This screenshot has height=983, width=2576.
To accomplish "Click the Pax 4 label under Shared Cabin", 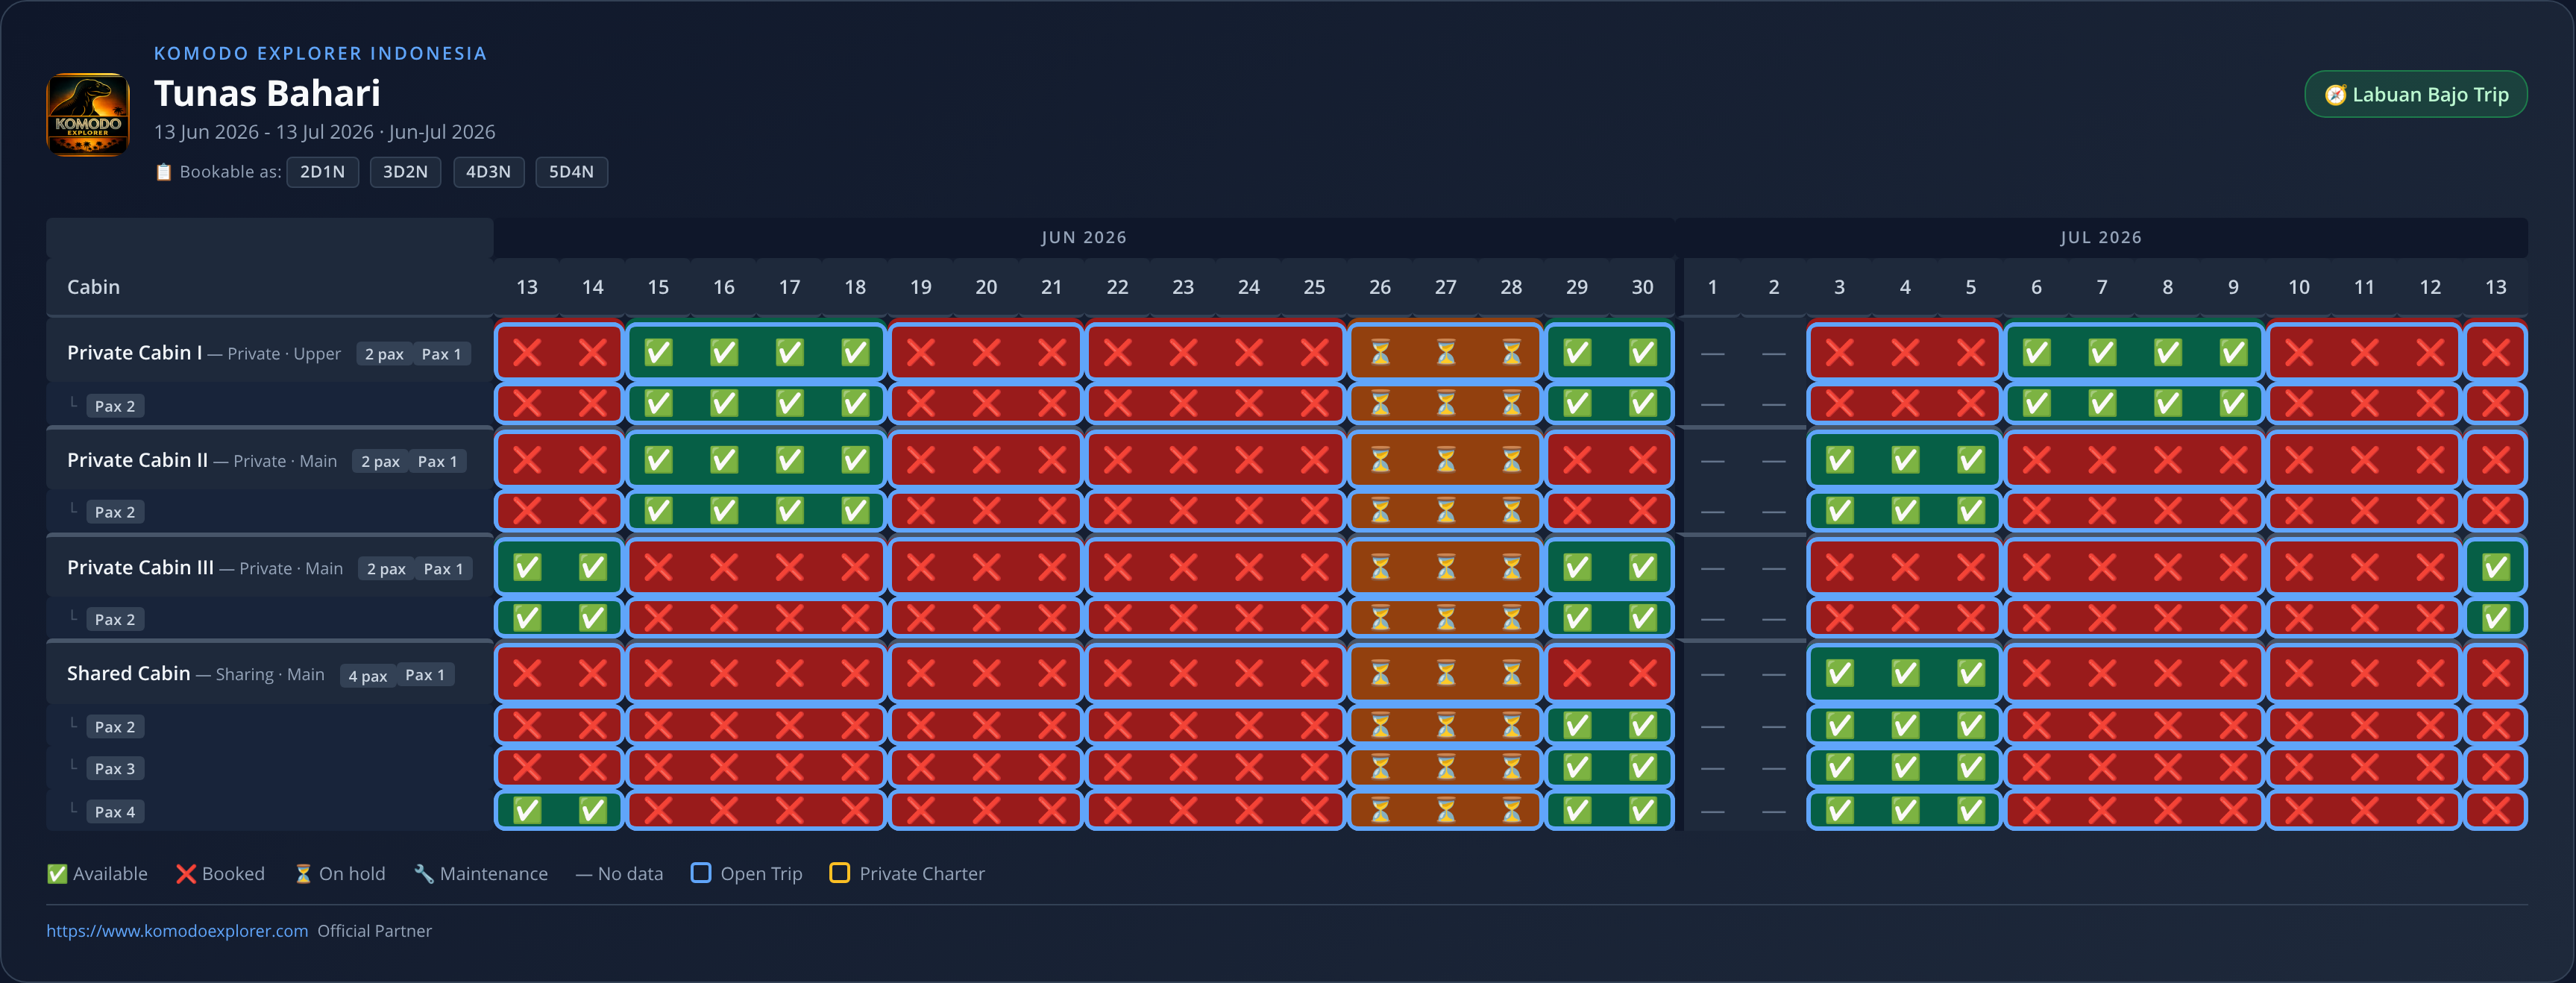I will (115, 812).
